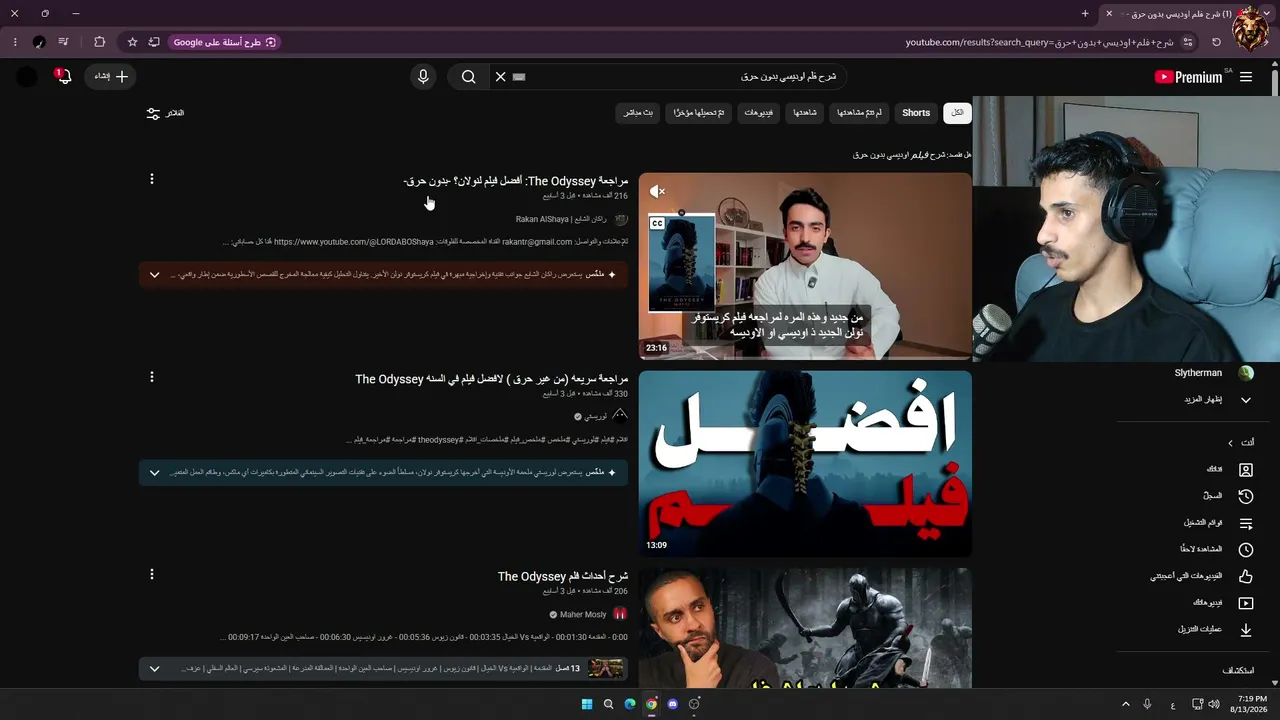The height and width of the screenshot is (720, 1280).
Task: Play the 23:16 Odyssey review thumbnail
Action: [805, 266]
